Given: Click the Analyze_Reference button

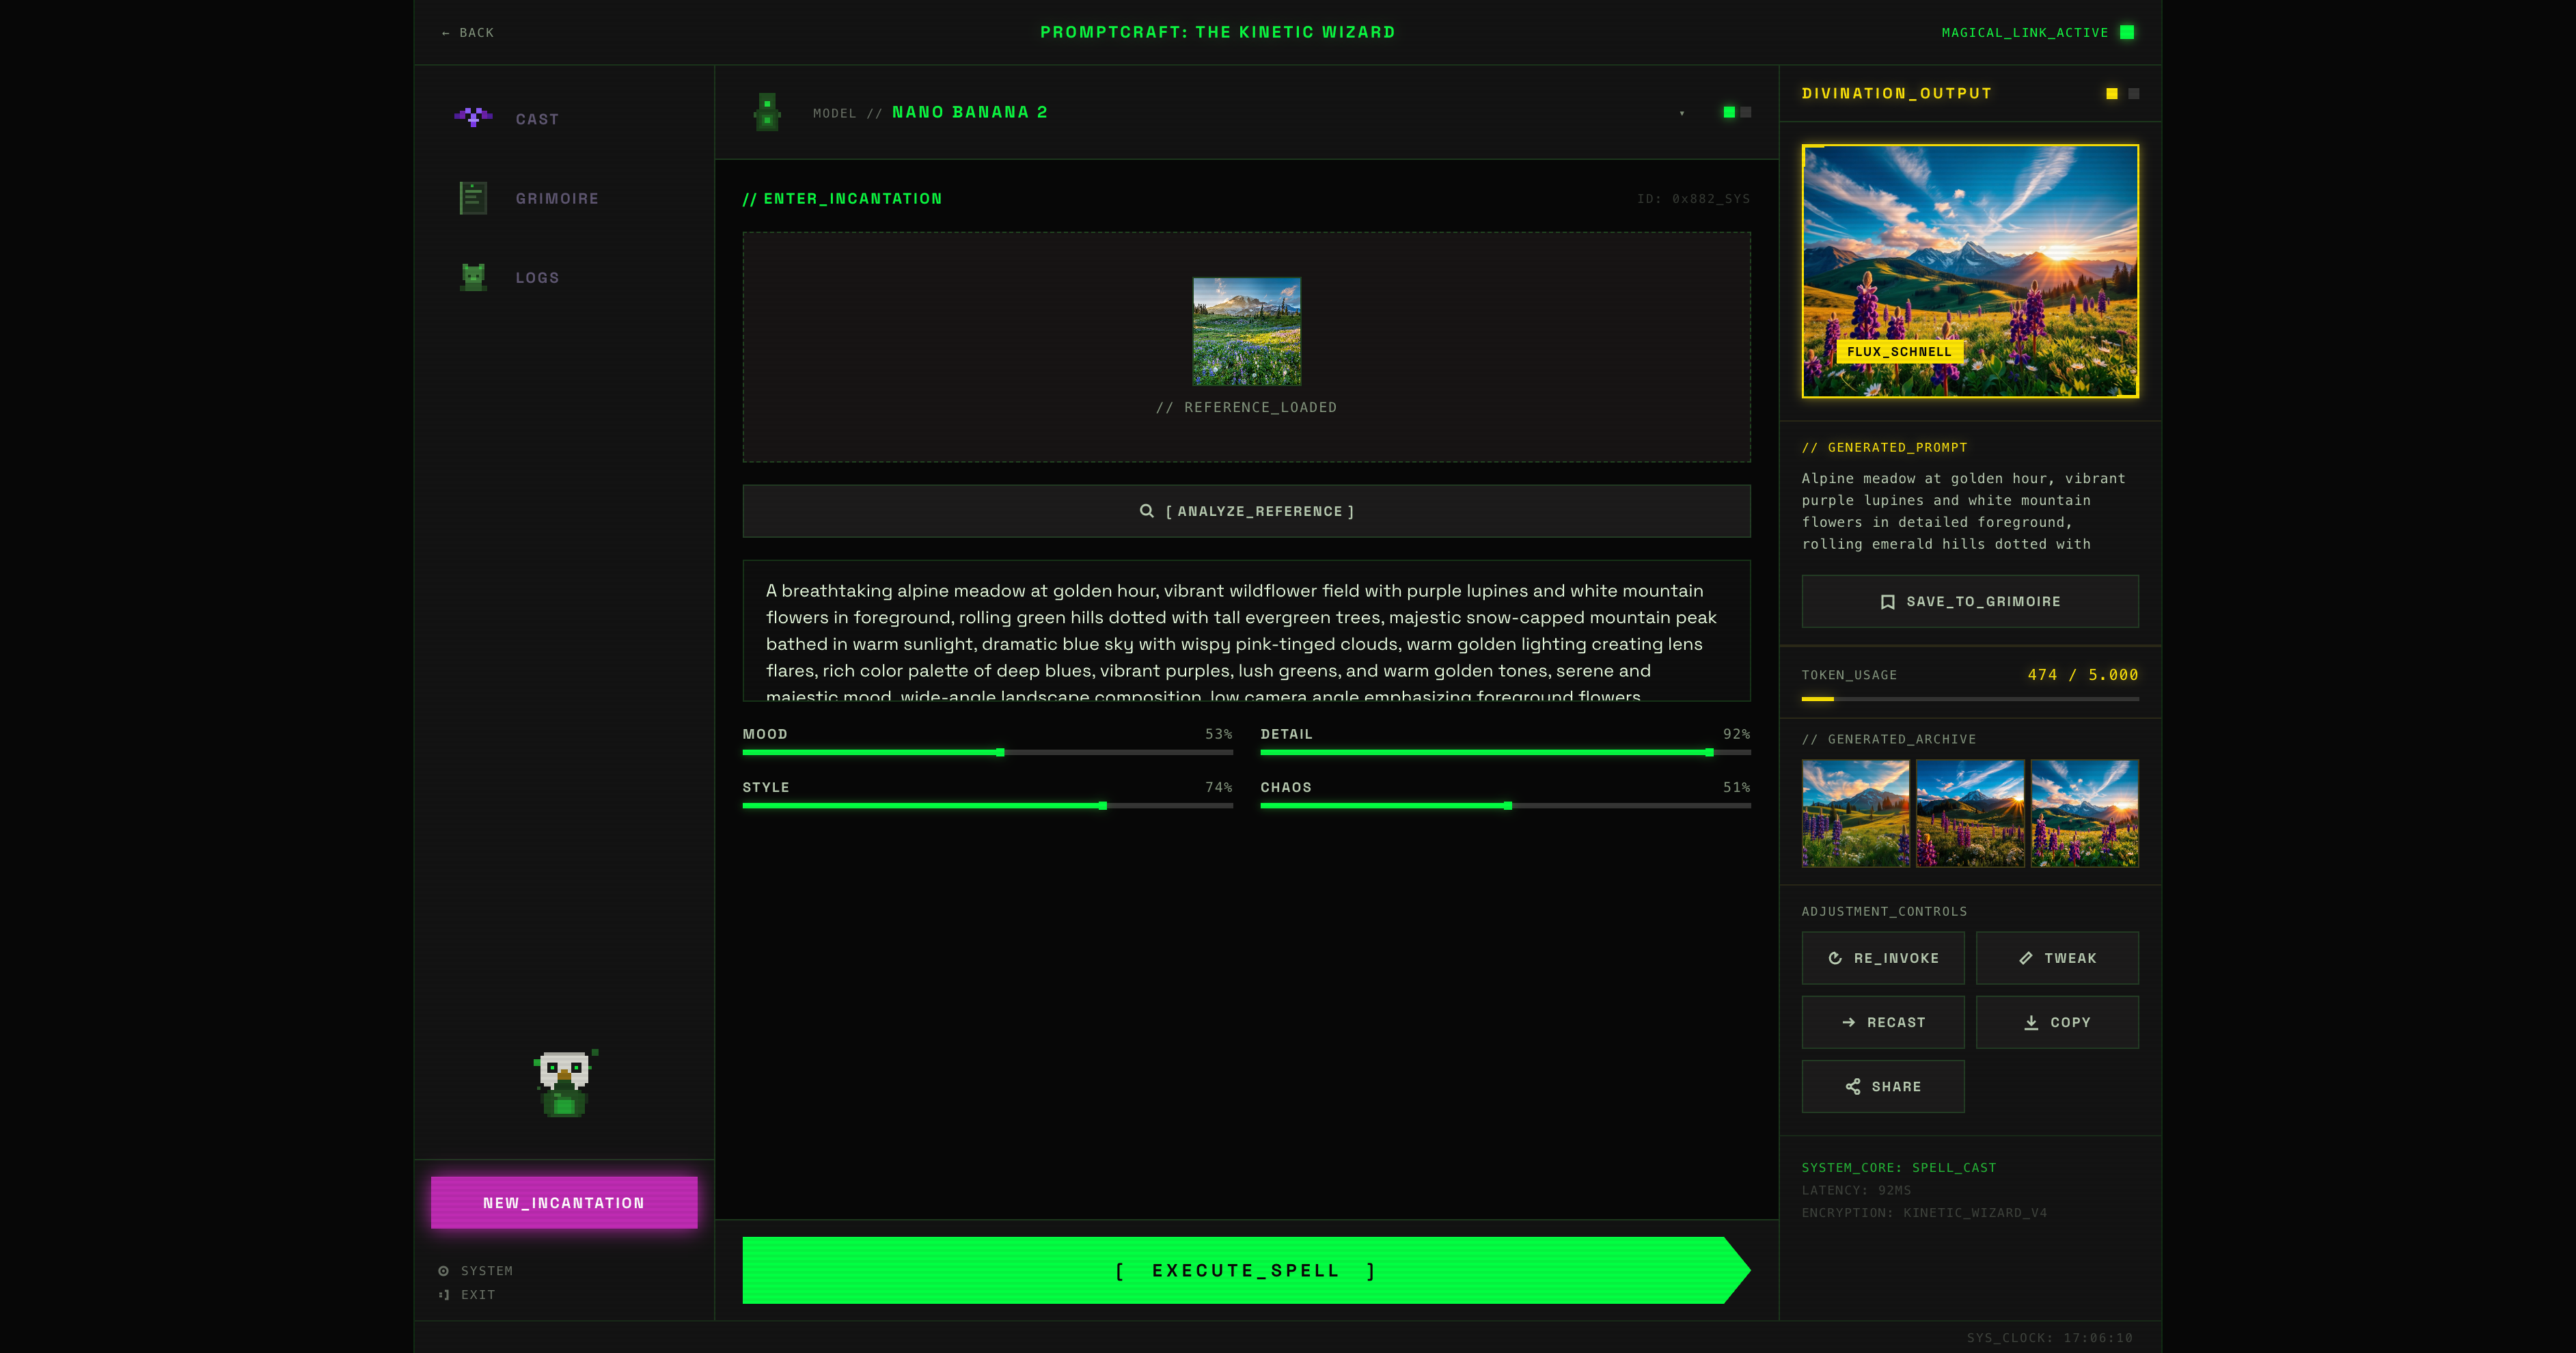Looking at the screenshot, I should pos(1246,511).
